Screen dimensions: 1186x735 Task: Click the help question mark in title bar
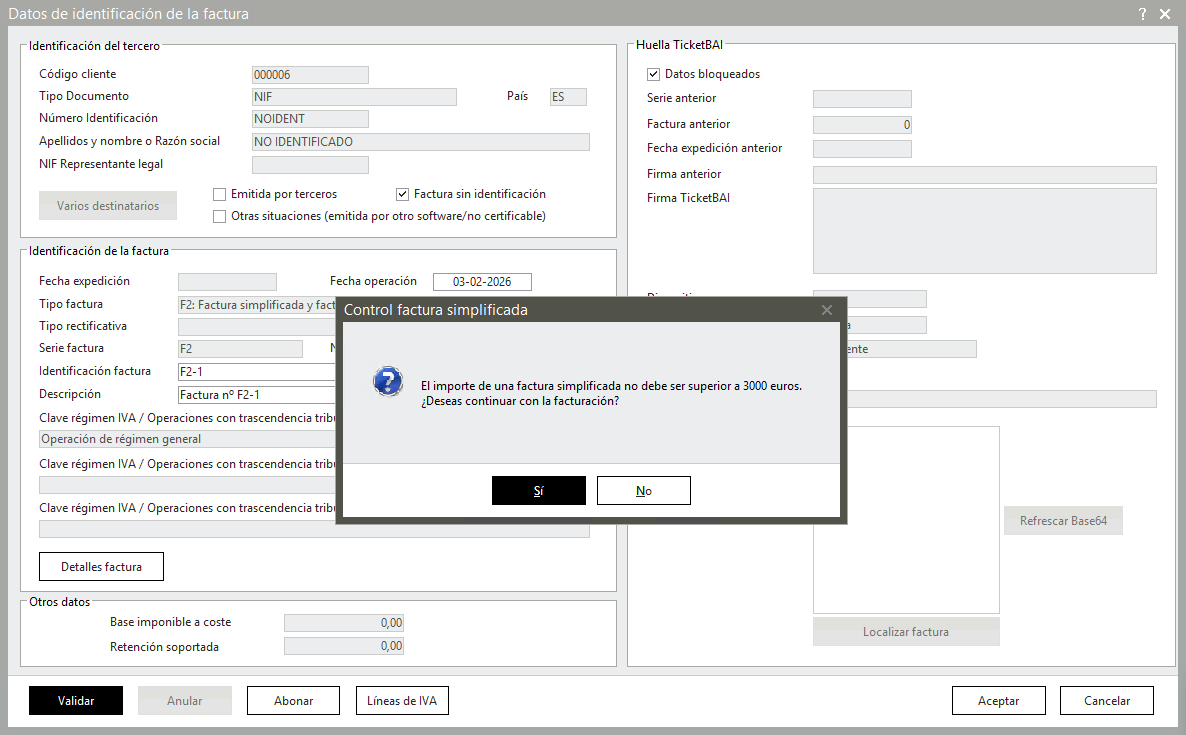(1142, 14)
